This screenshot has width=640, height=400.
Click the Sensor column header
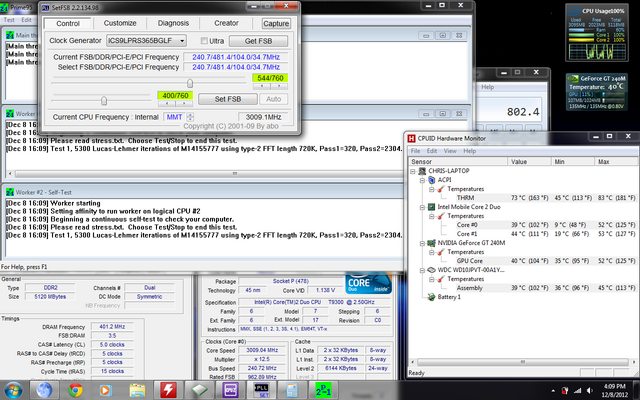(458, 162)
